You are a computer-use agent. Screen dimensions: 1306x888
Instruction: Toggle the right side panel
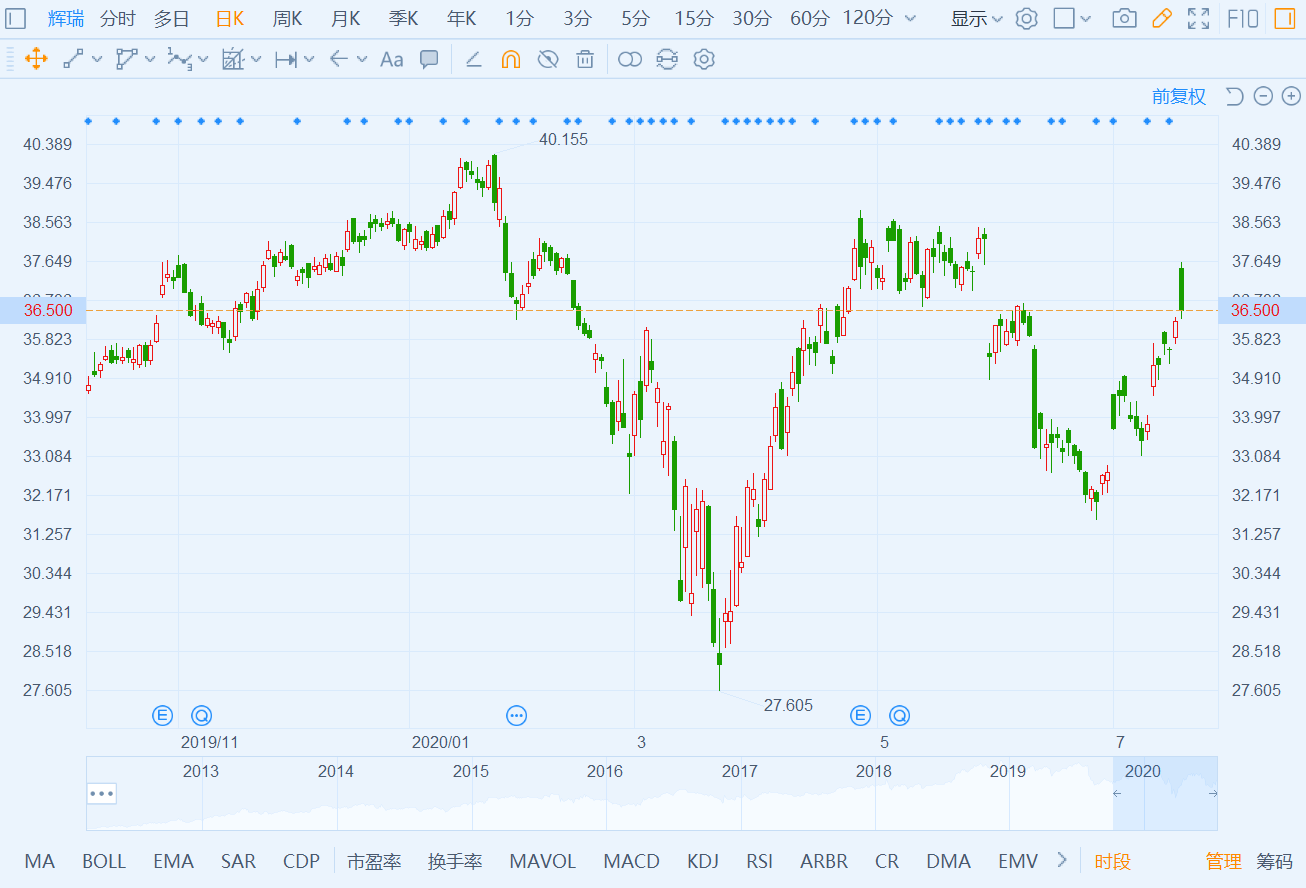[x=1283, y=19]
